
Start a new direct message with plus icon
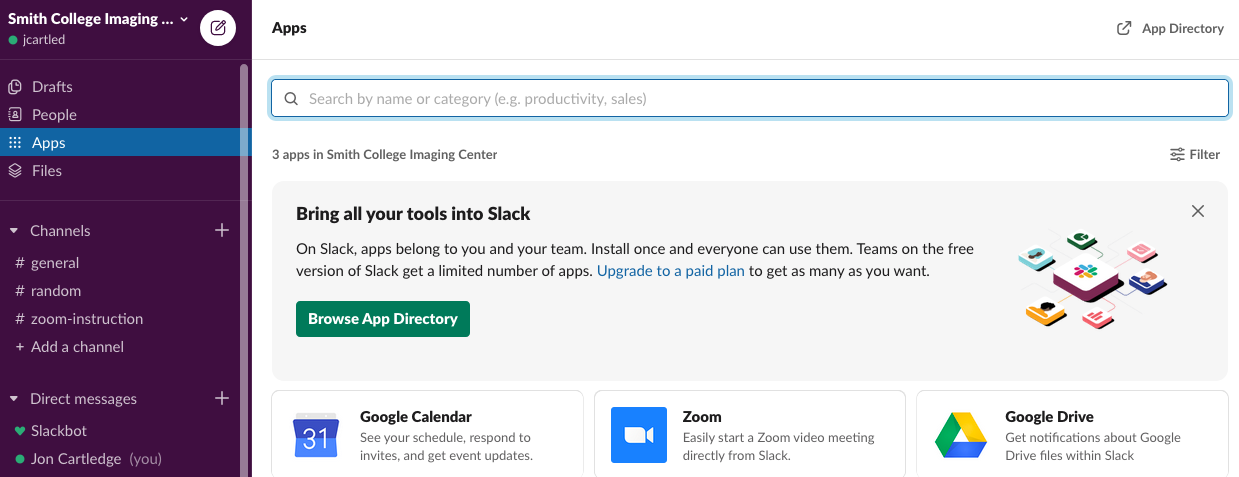(x=222, y=399)
